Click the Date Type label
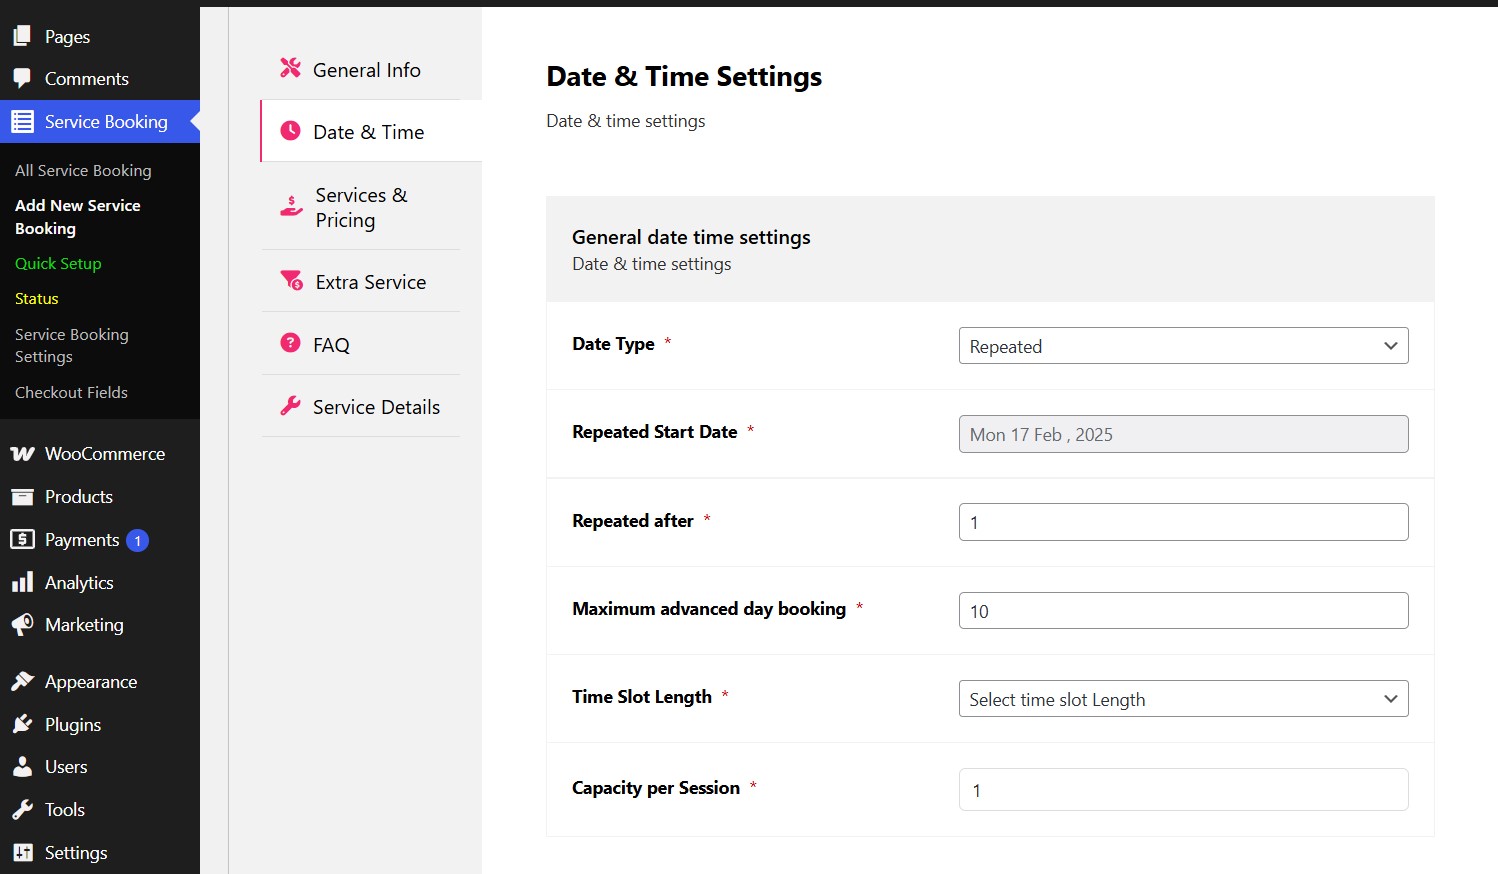 613,344
